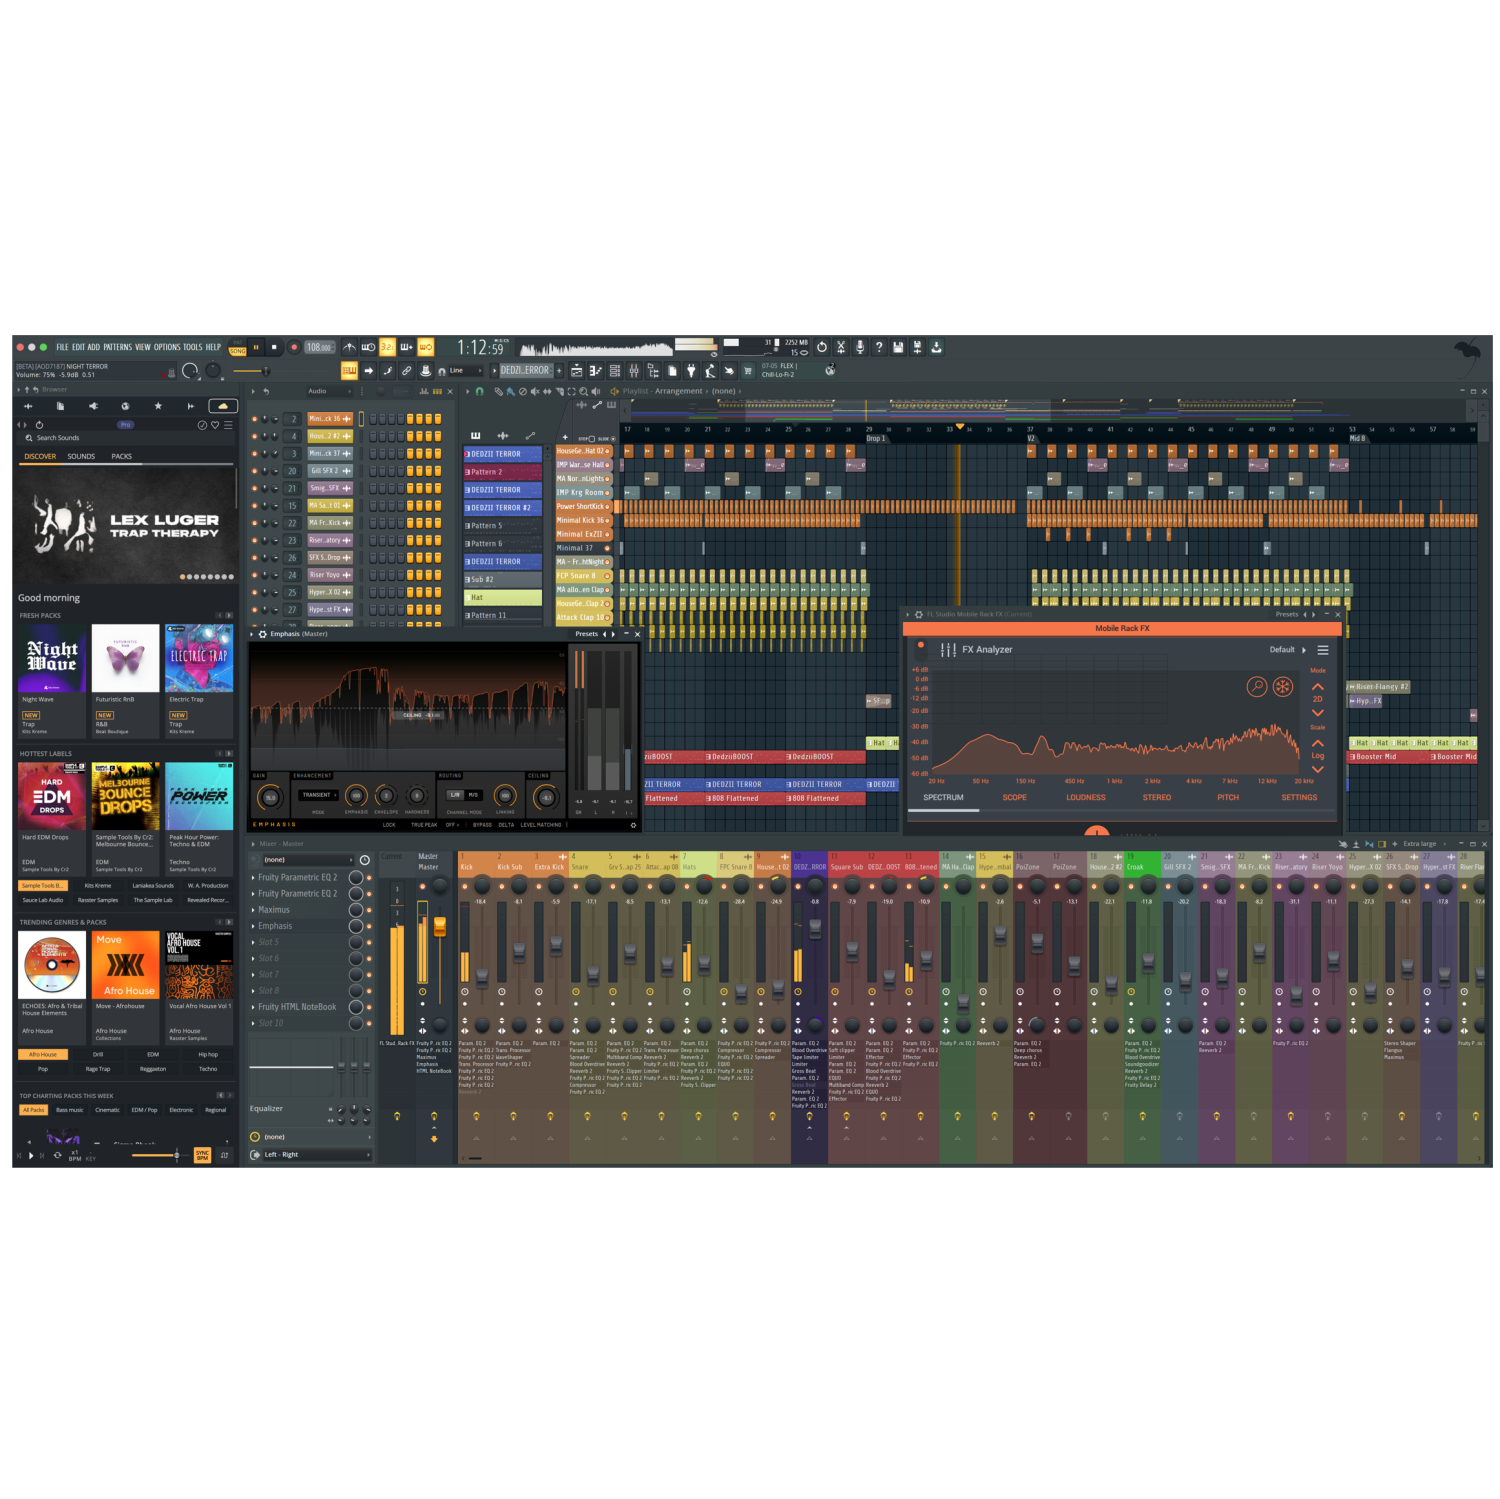Click the snowflake freeze icon in FX Analyzer
Image resolution: width=1500 pixels, height=1499 pixels.
(1283, 686)
